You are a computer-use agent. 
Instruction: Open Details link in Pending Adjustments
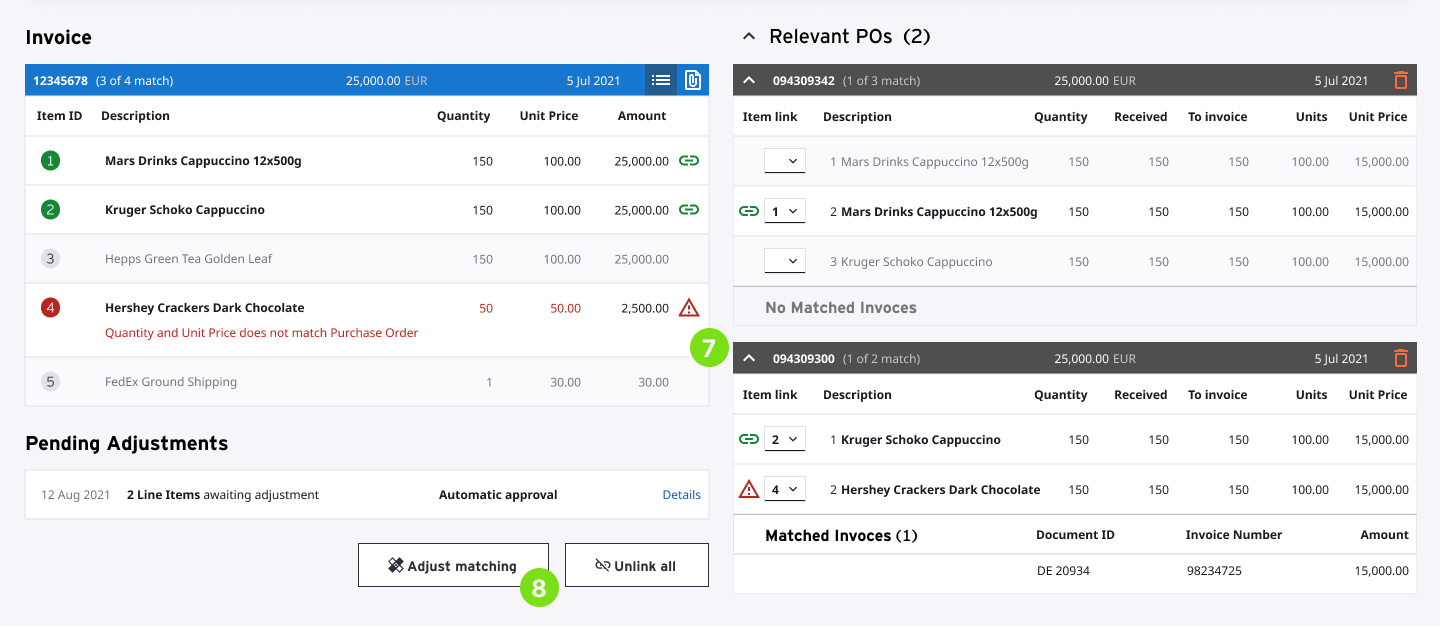click(681, 495)
